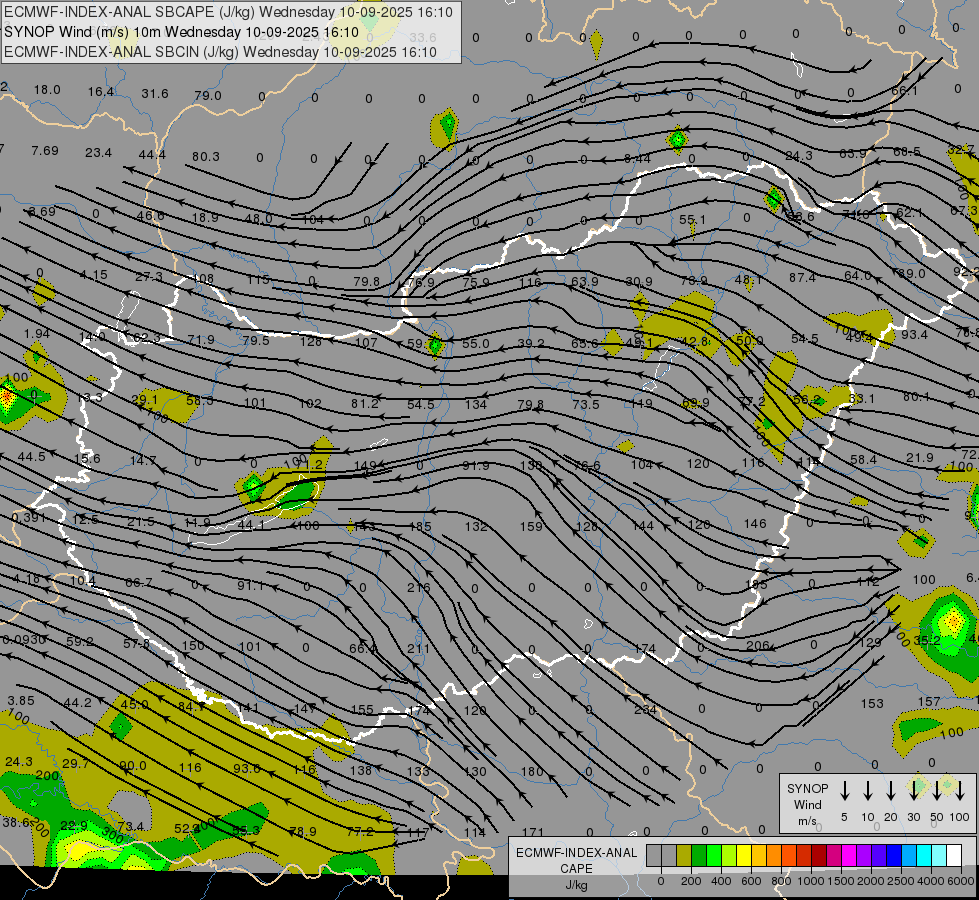Pick the amber swatch after 600 tick
This screenshot has width=979, height=900.
(759, 855)
